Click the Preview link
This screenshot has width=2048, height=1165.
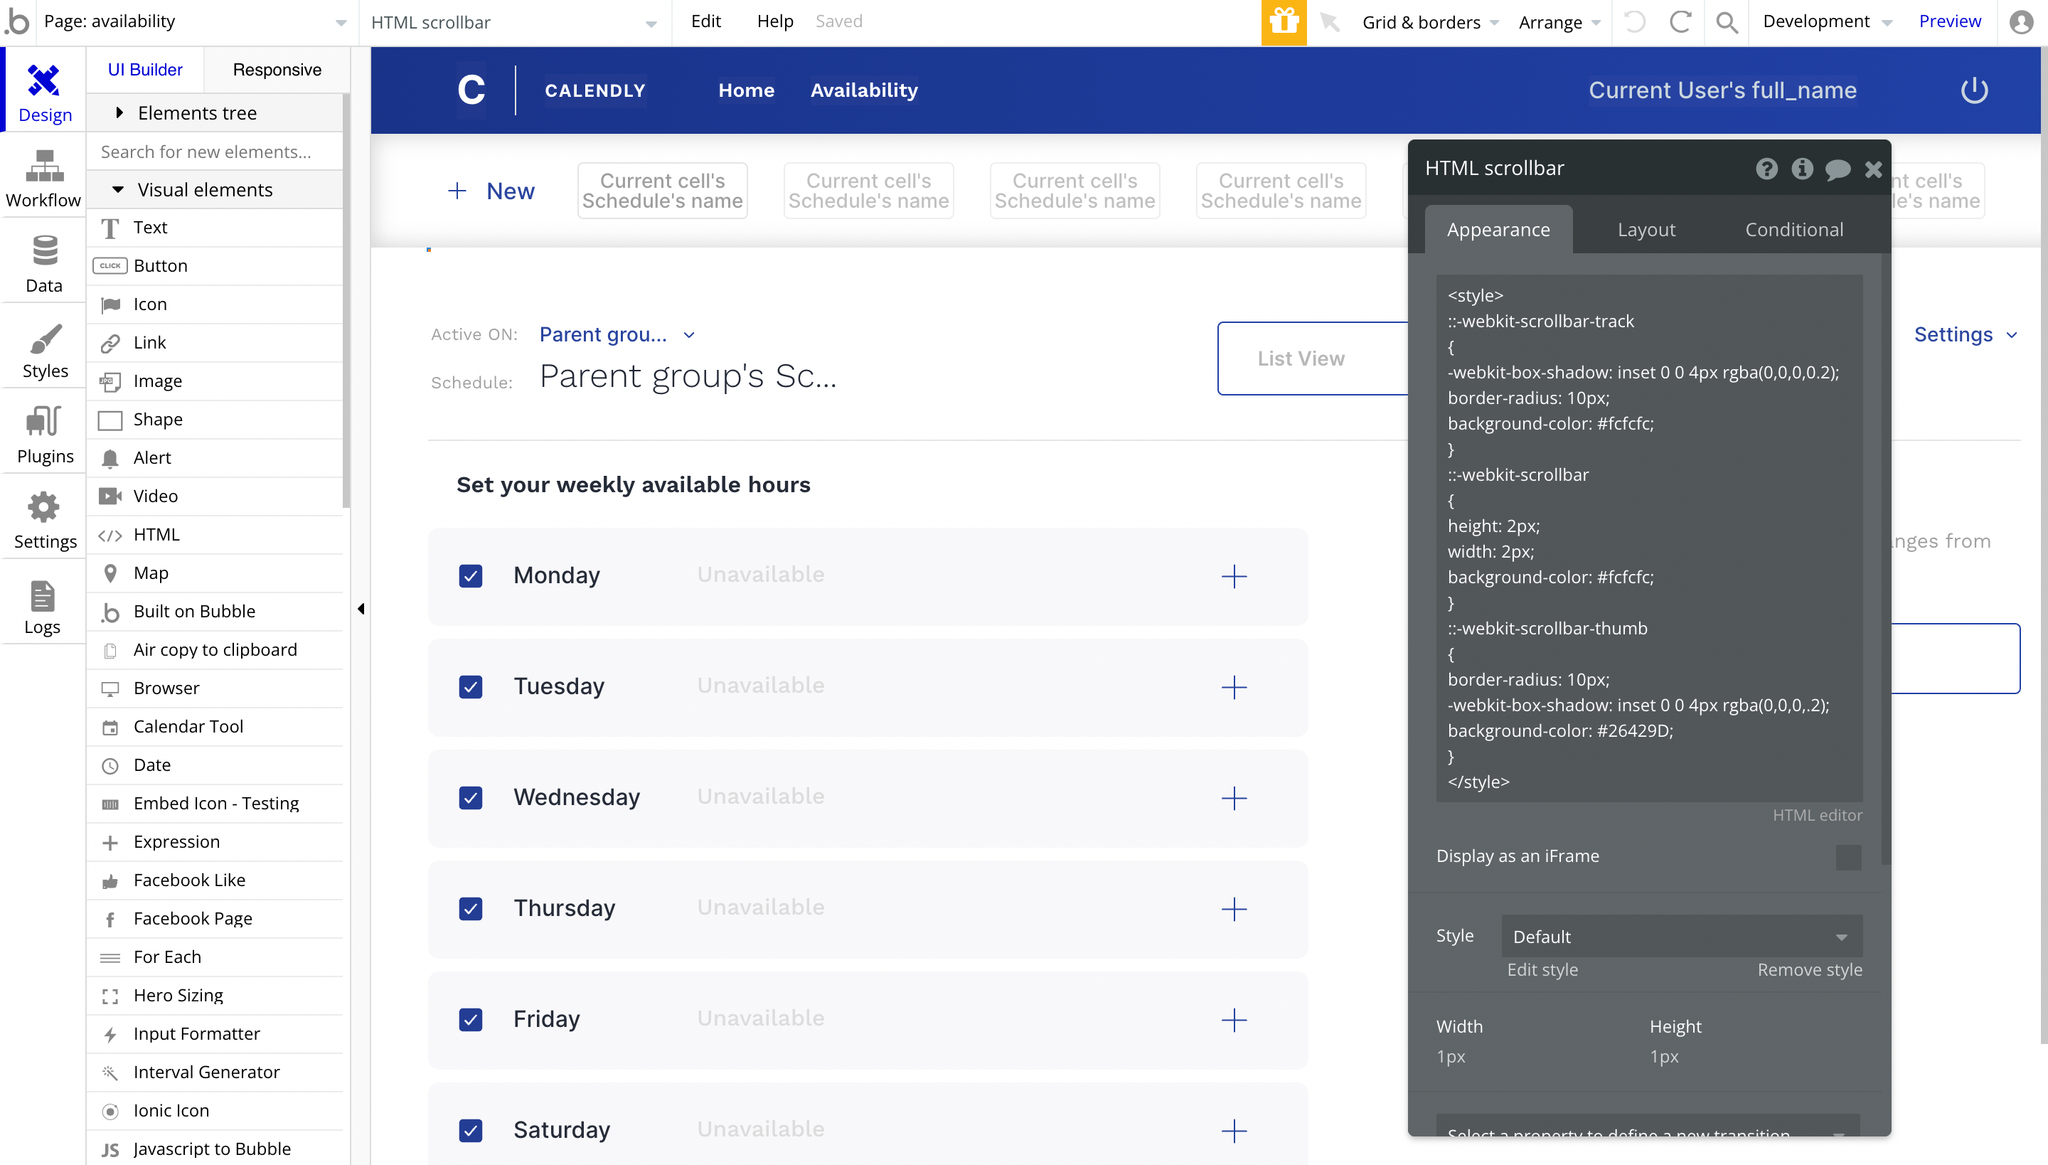pos(1949,21)
